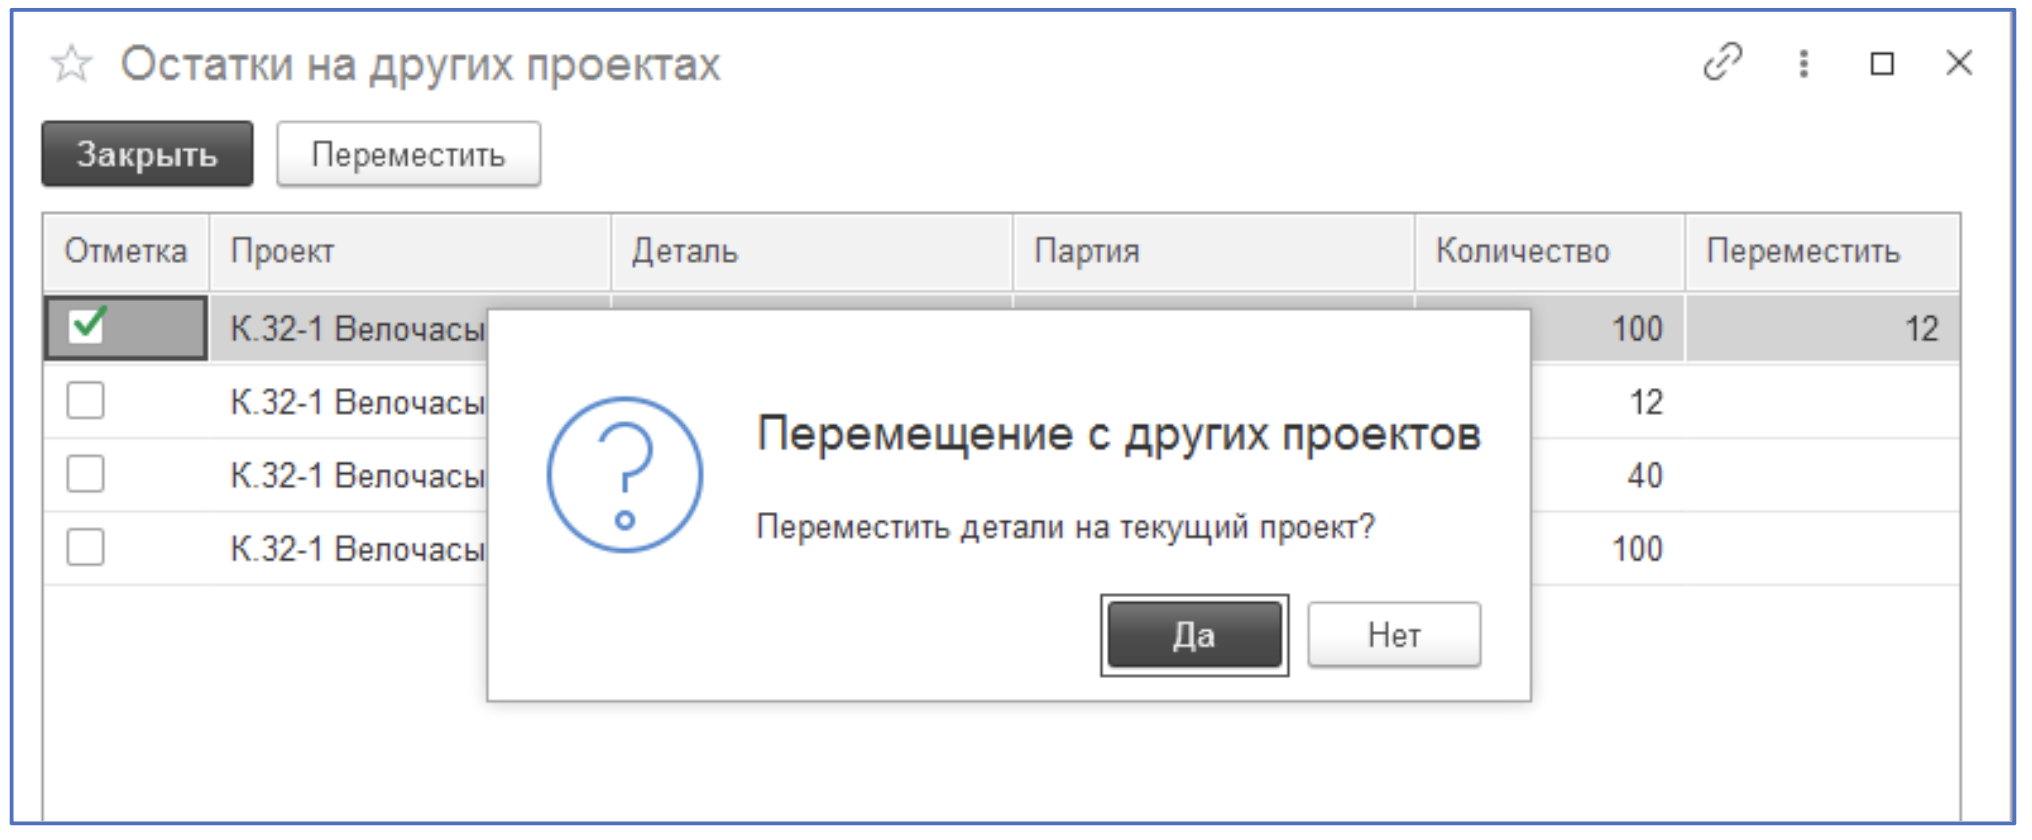Sort by the Проект column header

pyautogui.click(x=409, y=251)
